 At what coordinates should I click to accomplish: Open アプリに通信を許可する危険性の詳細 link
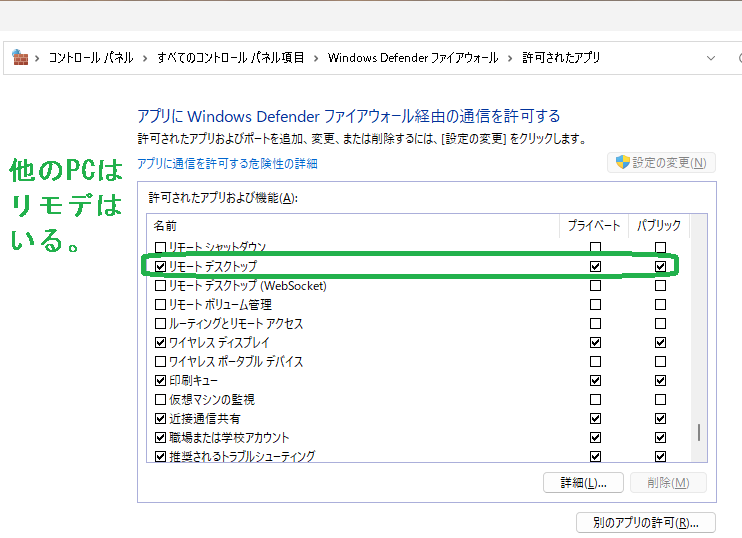[227, 163]
